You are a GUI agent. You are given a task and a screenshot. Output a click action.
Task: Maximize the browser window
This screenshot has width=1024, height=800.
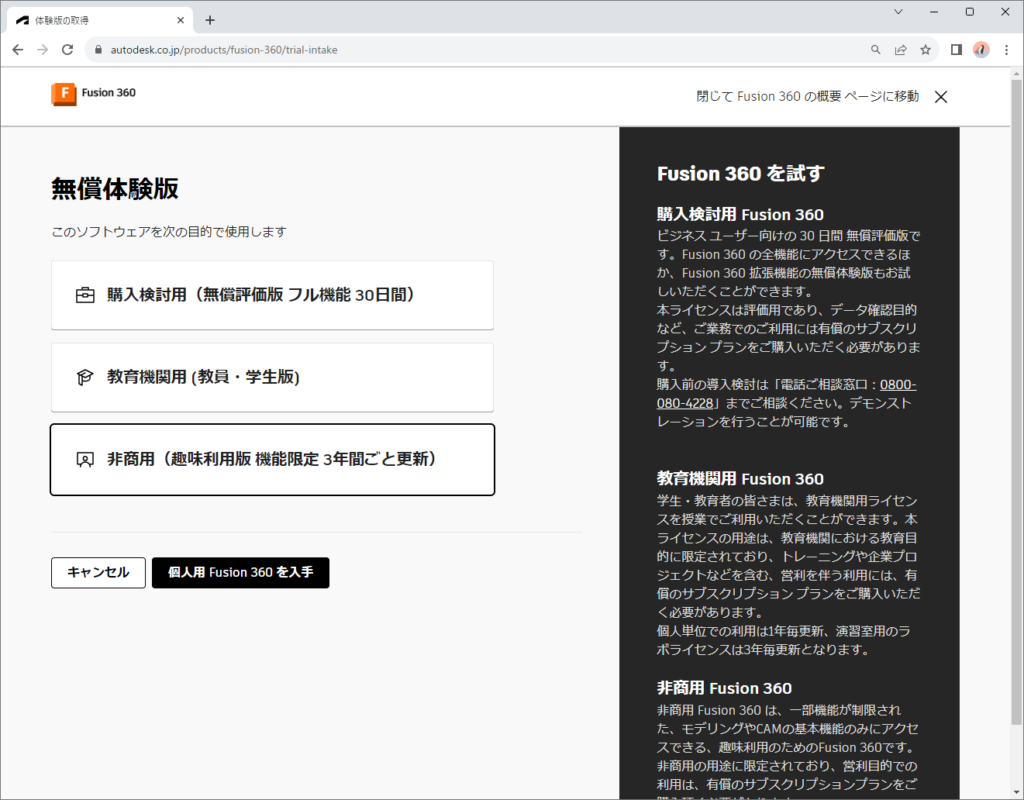[970, 12]
